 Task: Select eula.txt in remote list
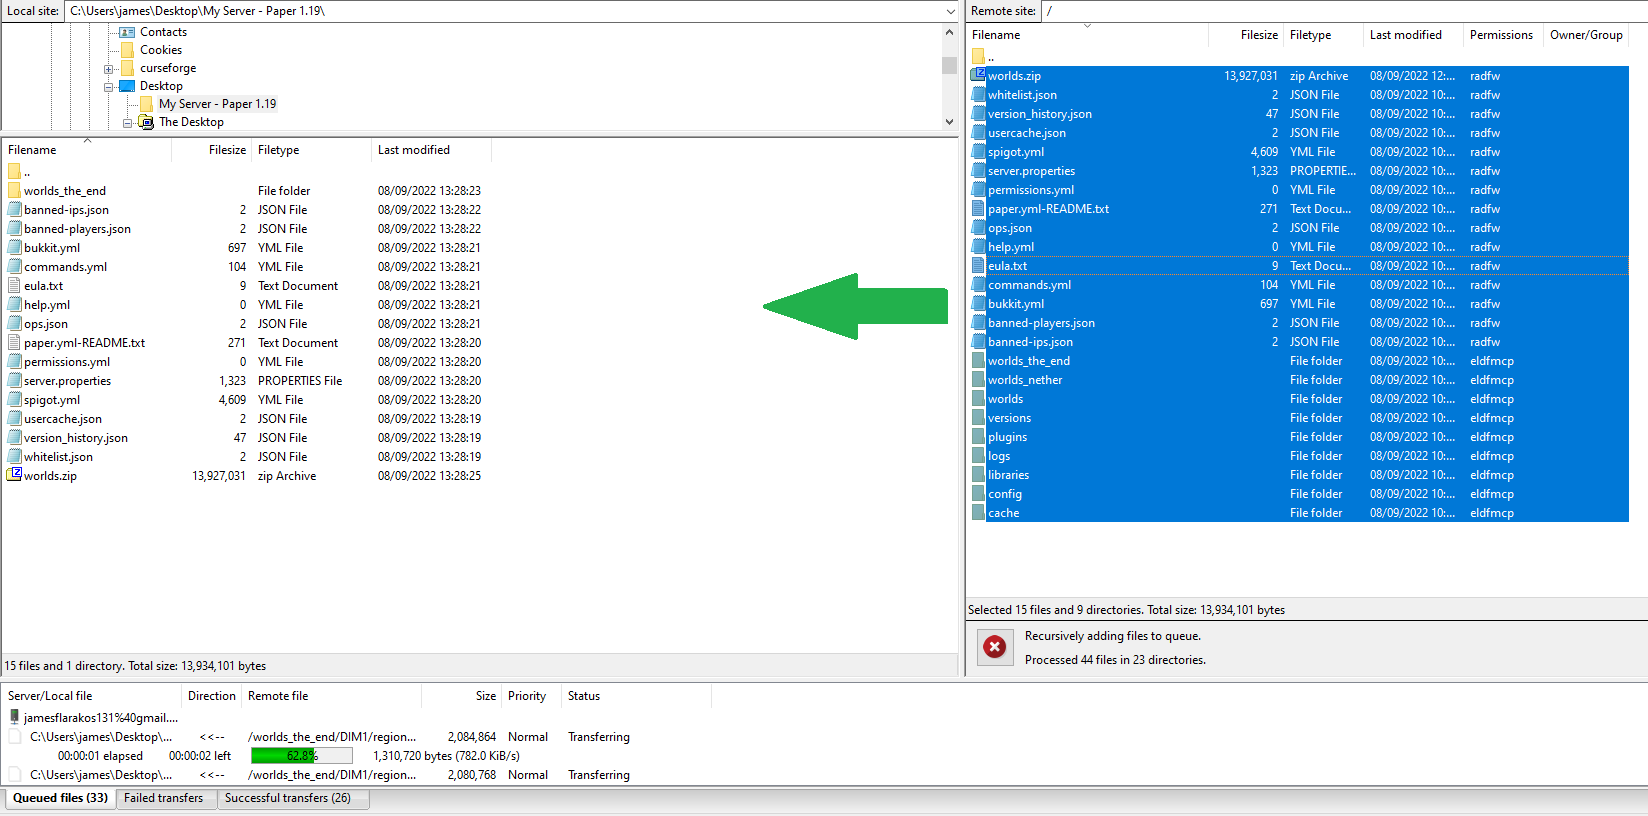click(1299, 265)
